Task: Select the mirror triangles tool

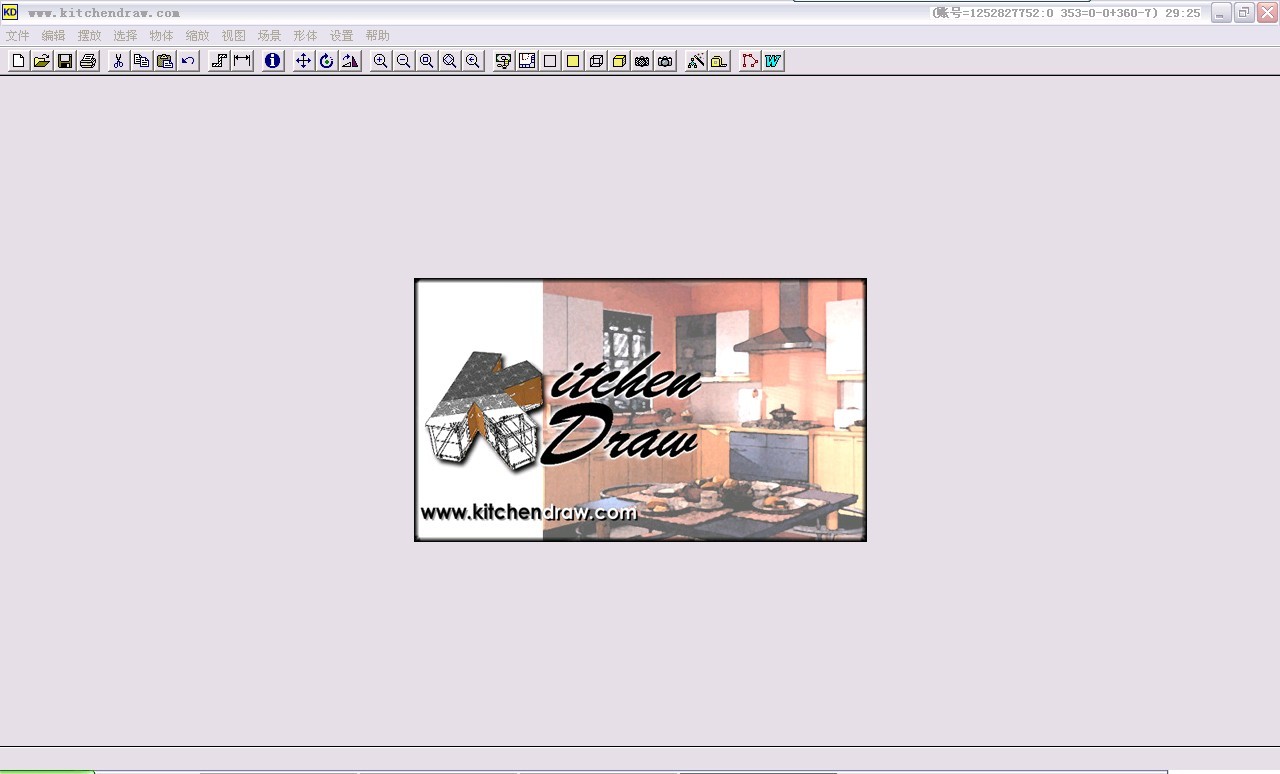Action: click(x=349, y=61)
